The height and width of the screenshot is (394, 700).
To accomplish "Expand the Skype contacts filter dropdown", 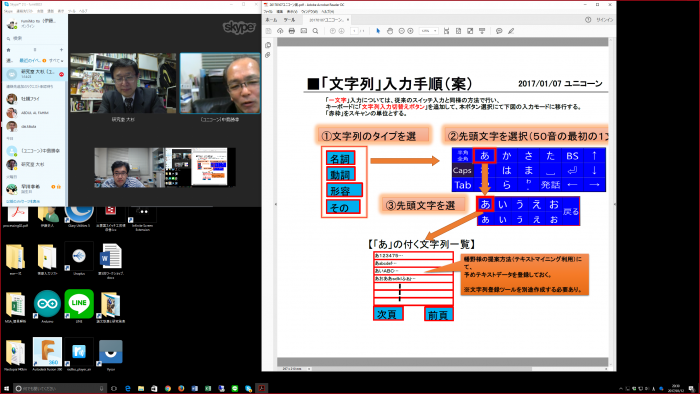I will click(56, 60).
